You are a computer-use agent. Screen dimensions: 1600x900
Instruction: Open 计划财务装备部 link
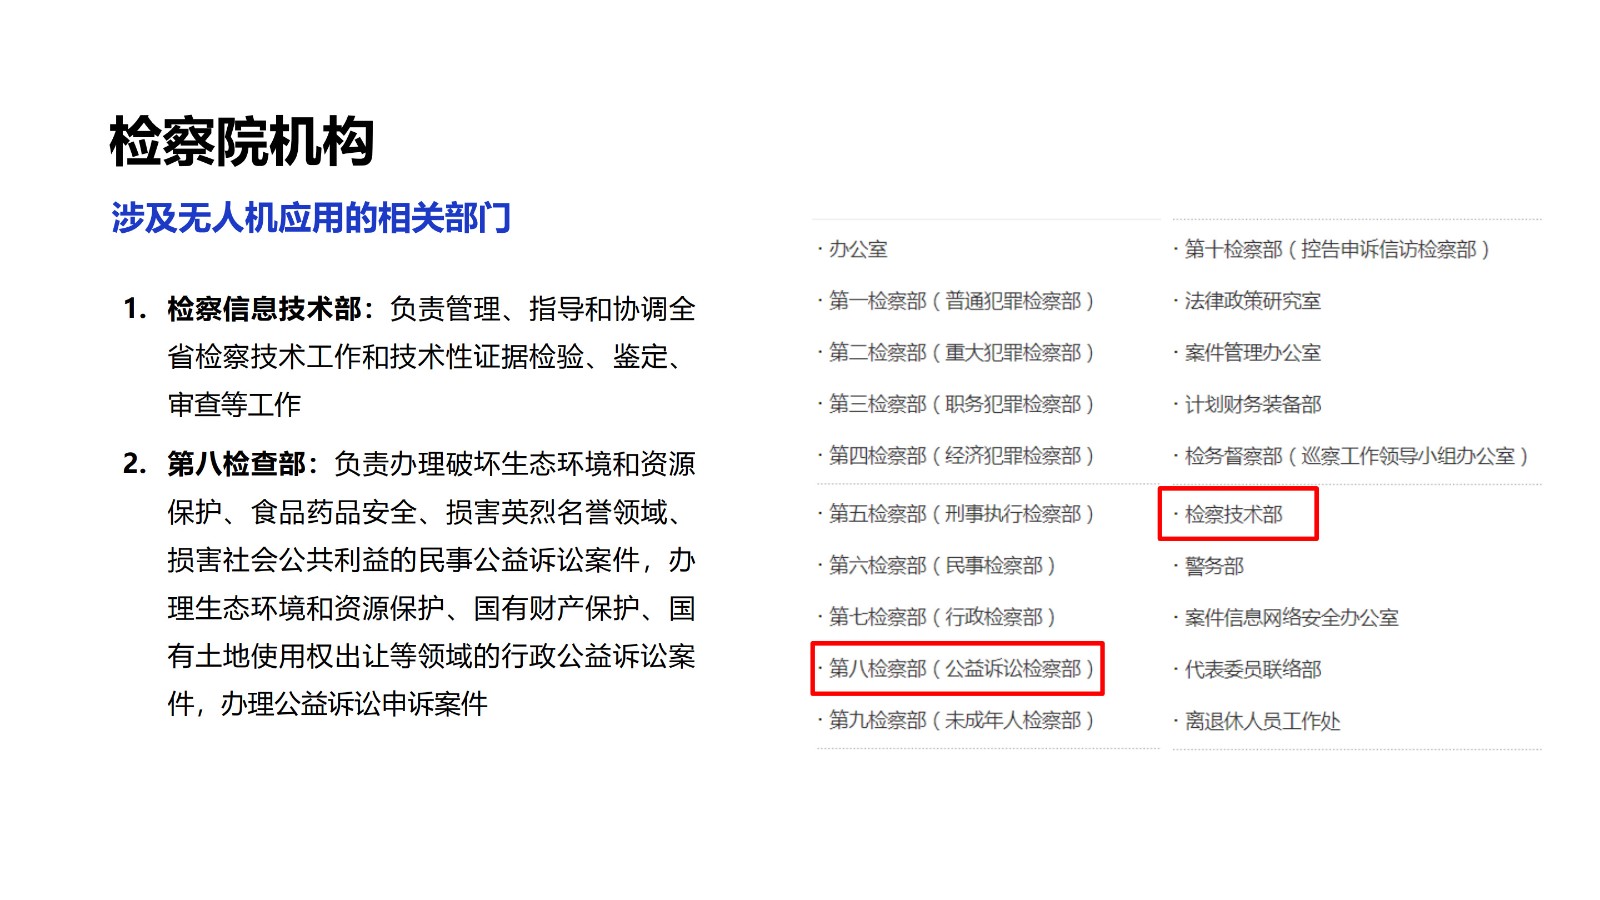click(x=1252, y=405)
